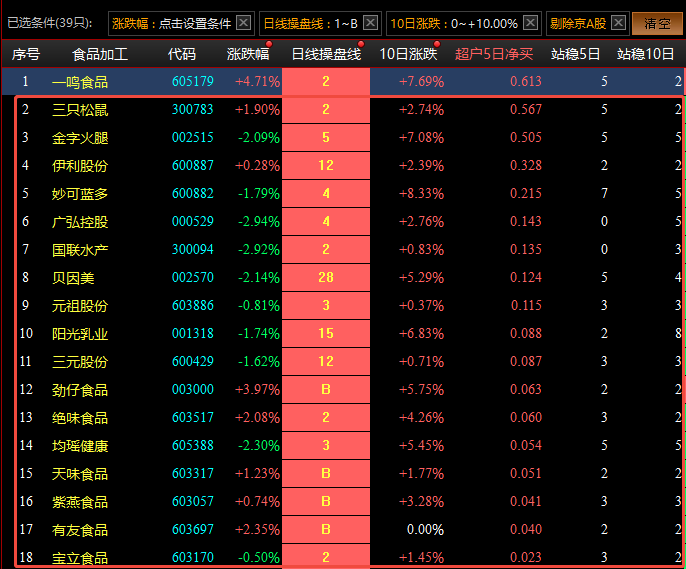686x569 pixels.
Task: Select the 均瑶健康 stock name
Action: [80, 445]
